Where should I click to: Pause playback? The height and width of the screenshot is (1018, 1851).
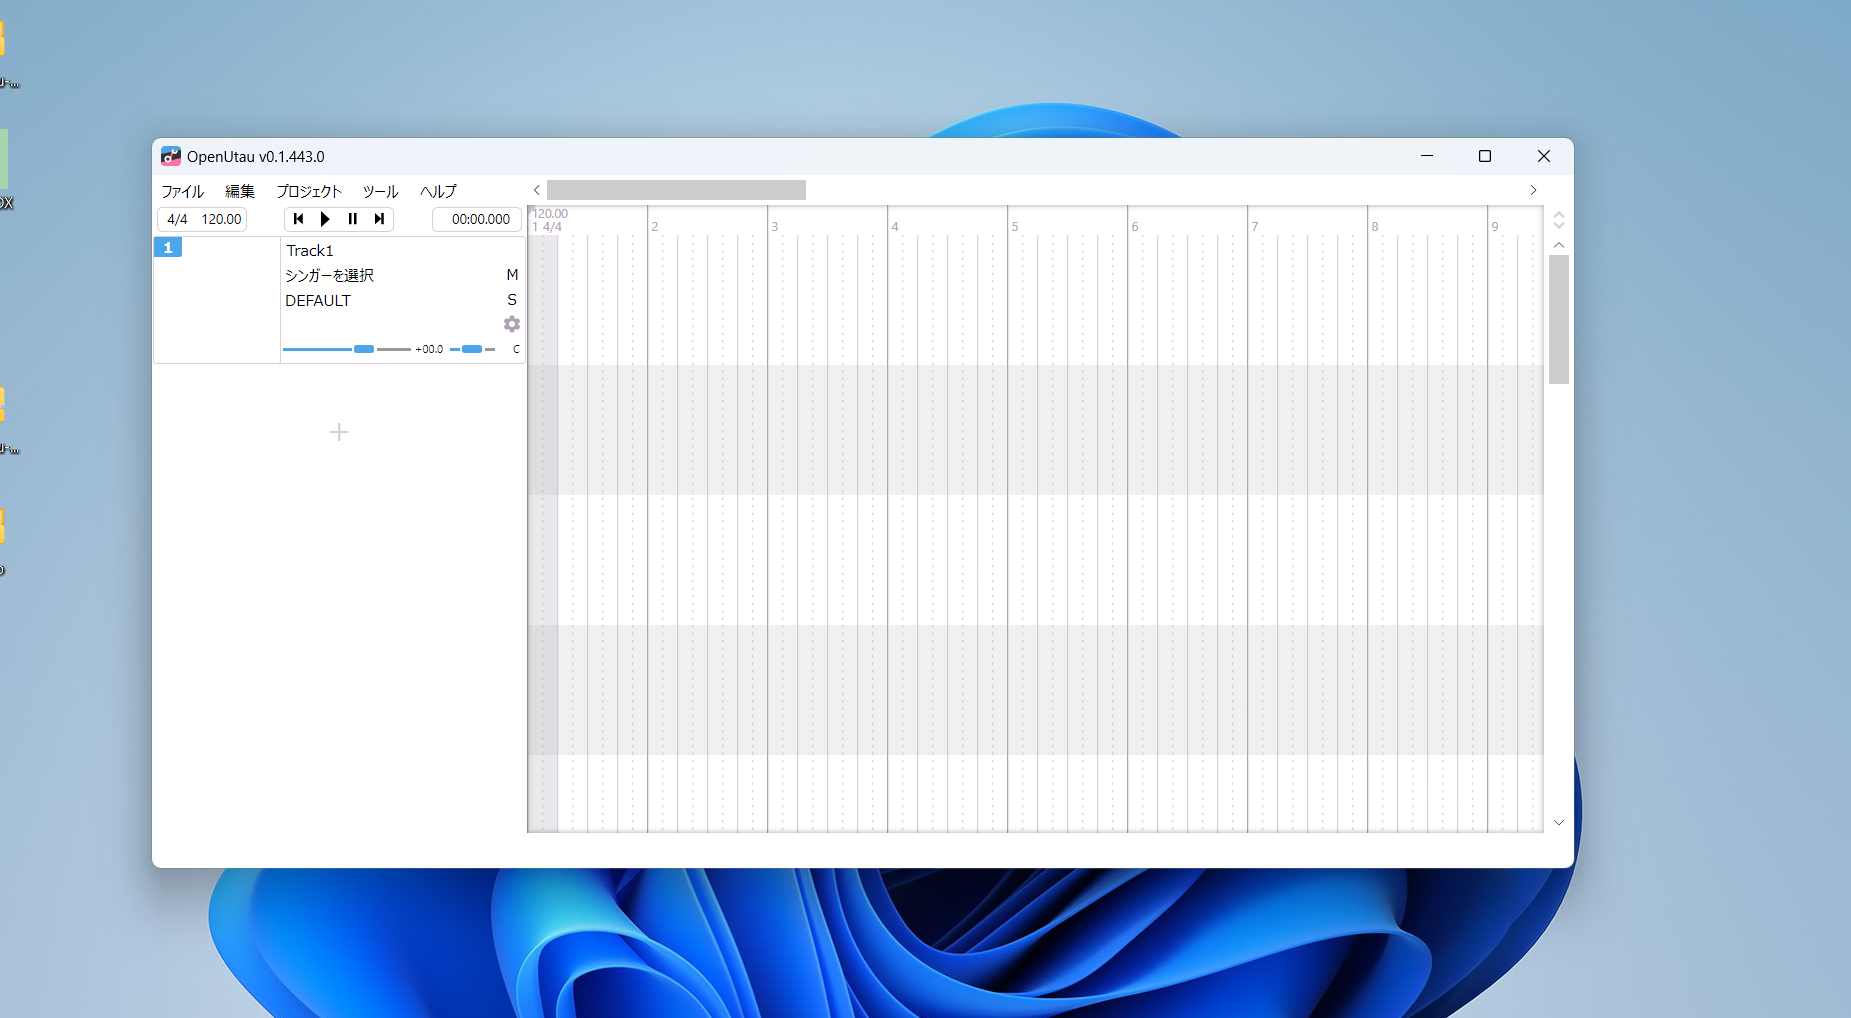pyautogui.click(x=352, y=219)
